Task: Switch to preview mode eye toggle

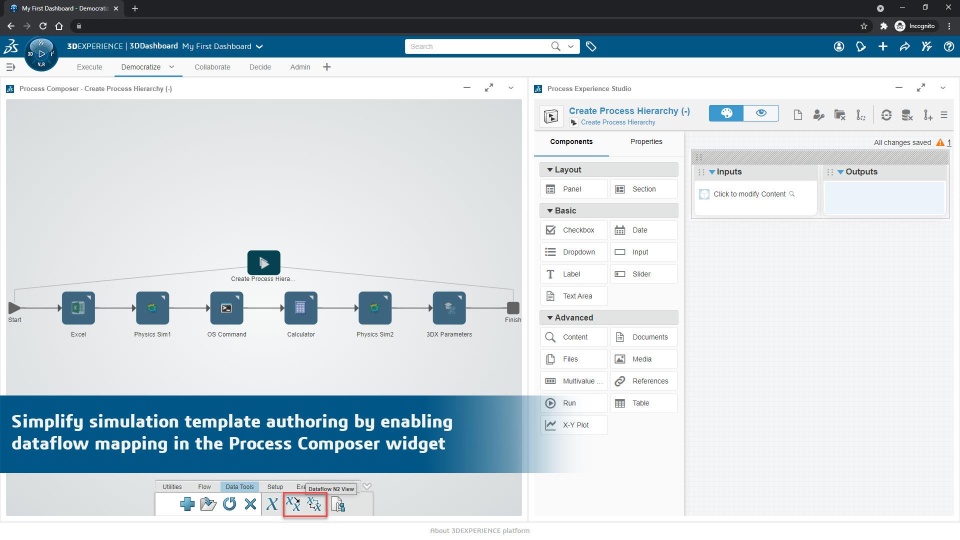Action: (x=761, y=113)
